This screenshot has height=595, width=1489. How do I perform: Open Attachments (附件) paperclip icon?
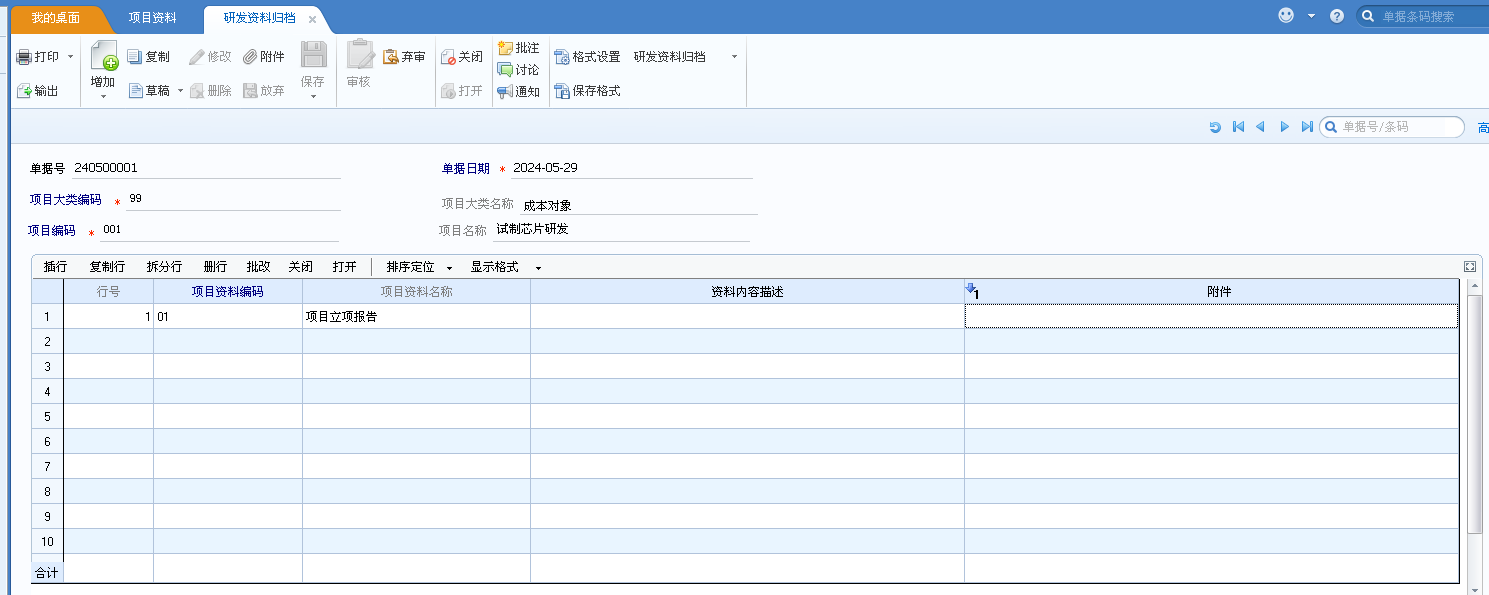[x=251, y=57]
